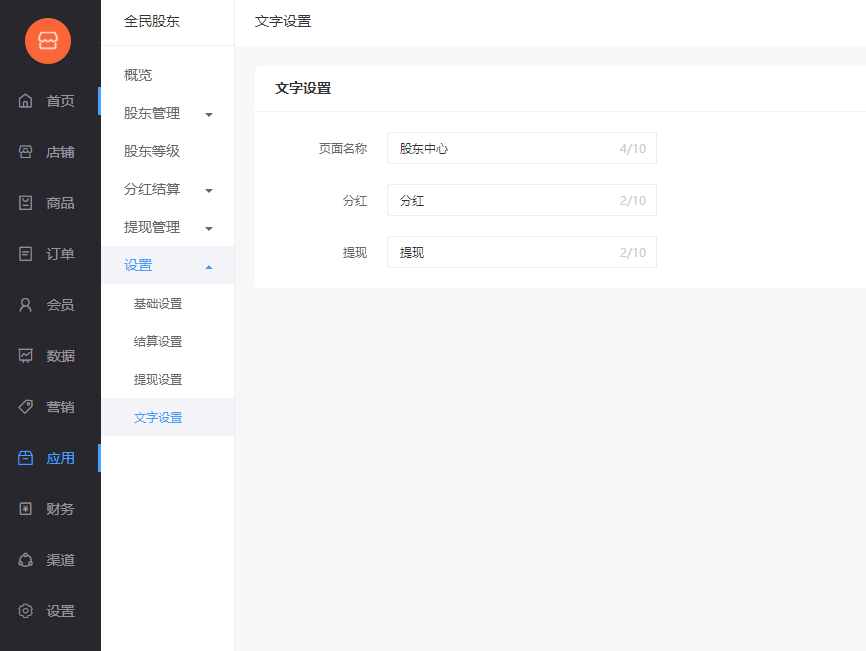The height and width of the screenshot is (651, 866).
Task: Open the 首页 home icon
Action: click(25, 101)
